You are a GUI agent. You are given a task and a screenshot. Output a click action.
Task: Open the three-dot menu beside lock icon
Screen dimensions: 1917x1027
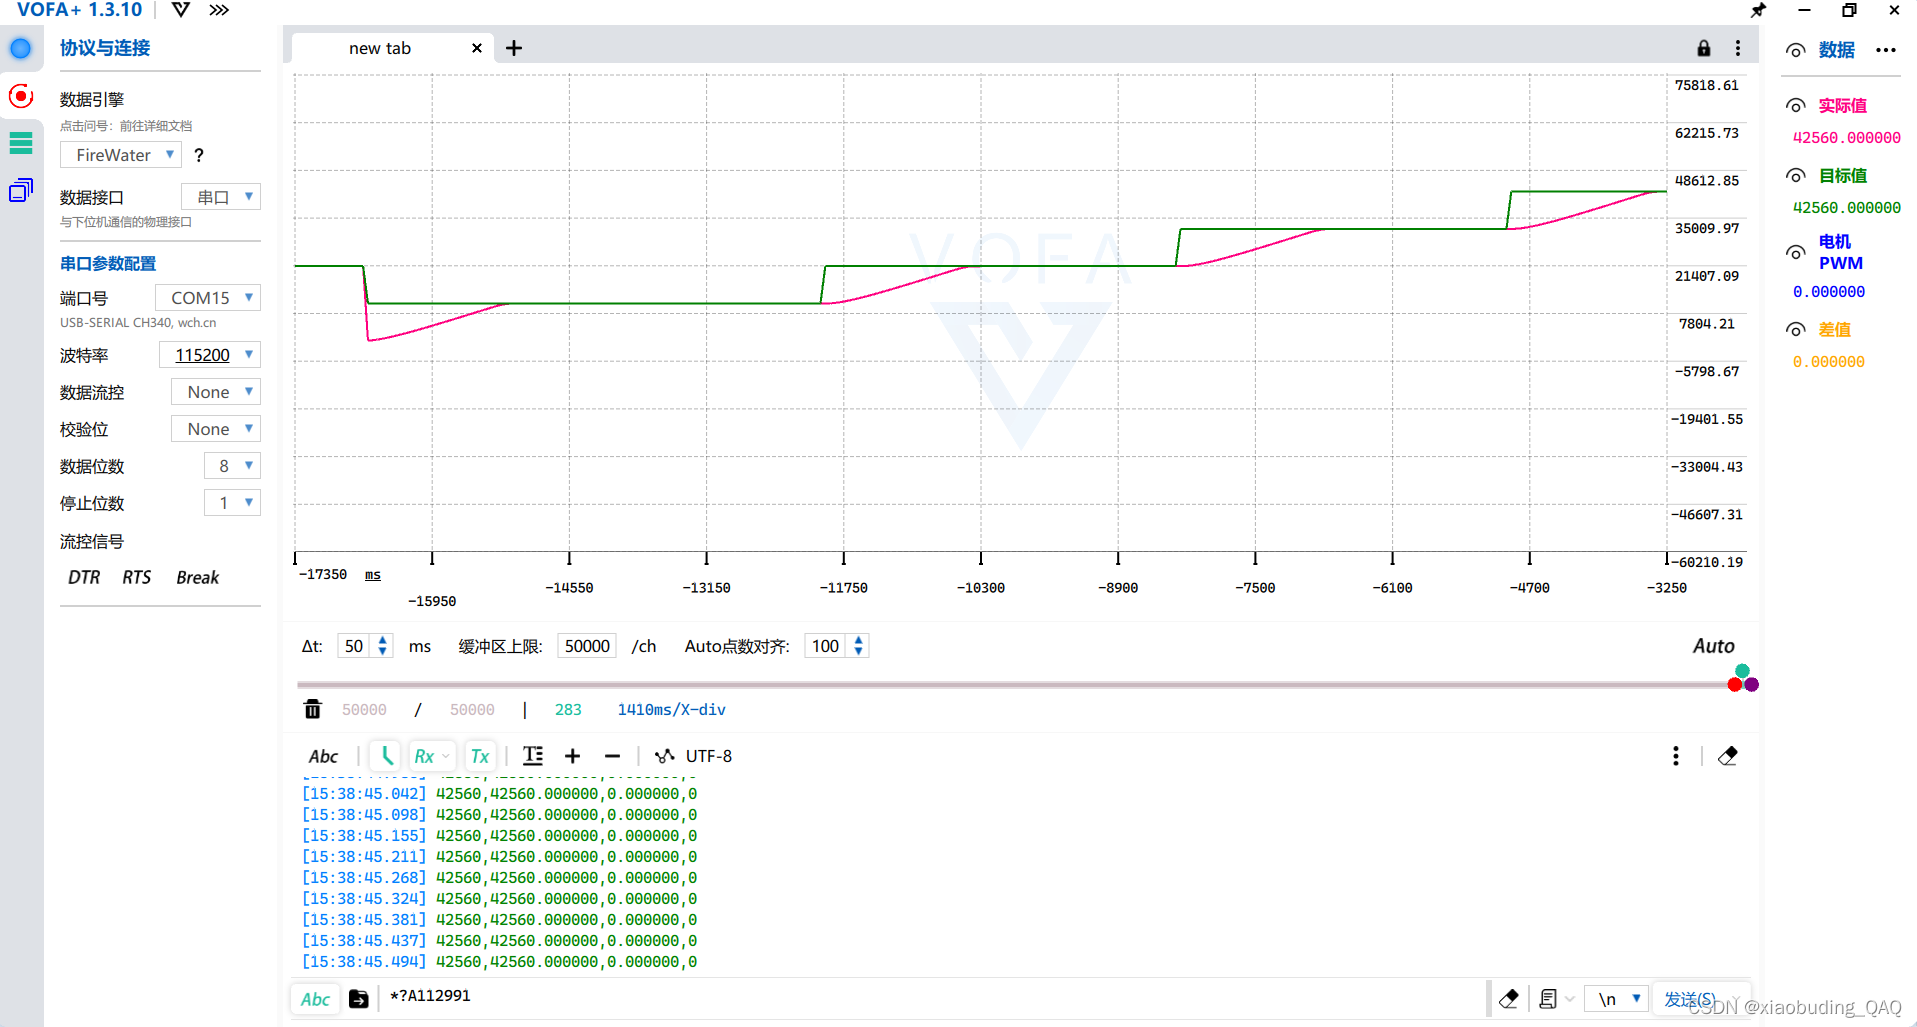coord(1738,48)
